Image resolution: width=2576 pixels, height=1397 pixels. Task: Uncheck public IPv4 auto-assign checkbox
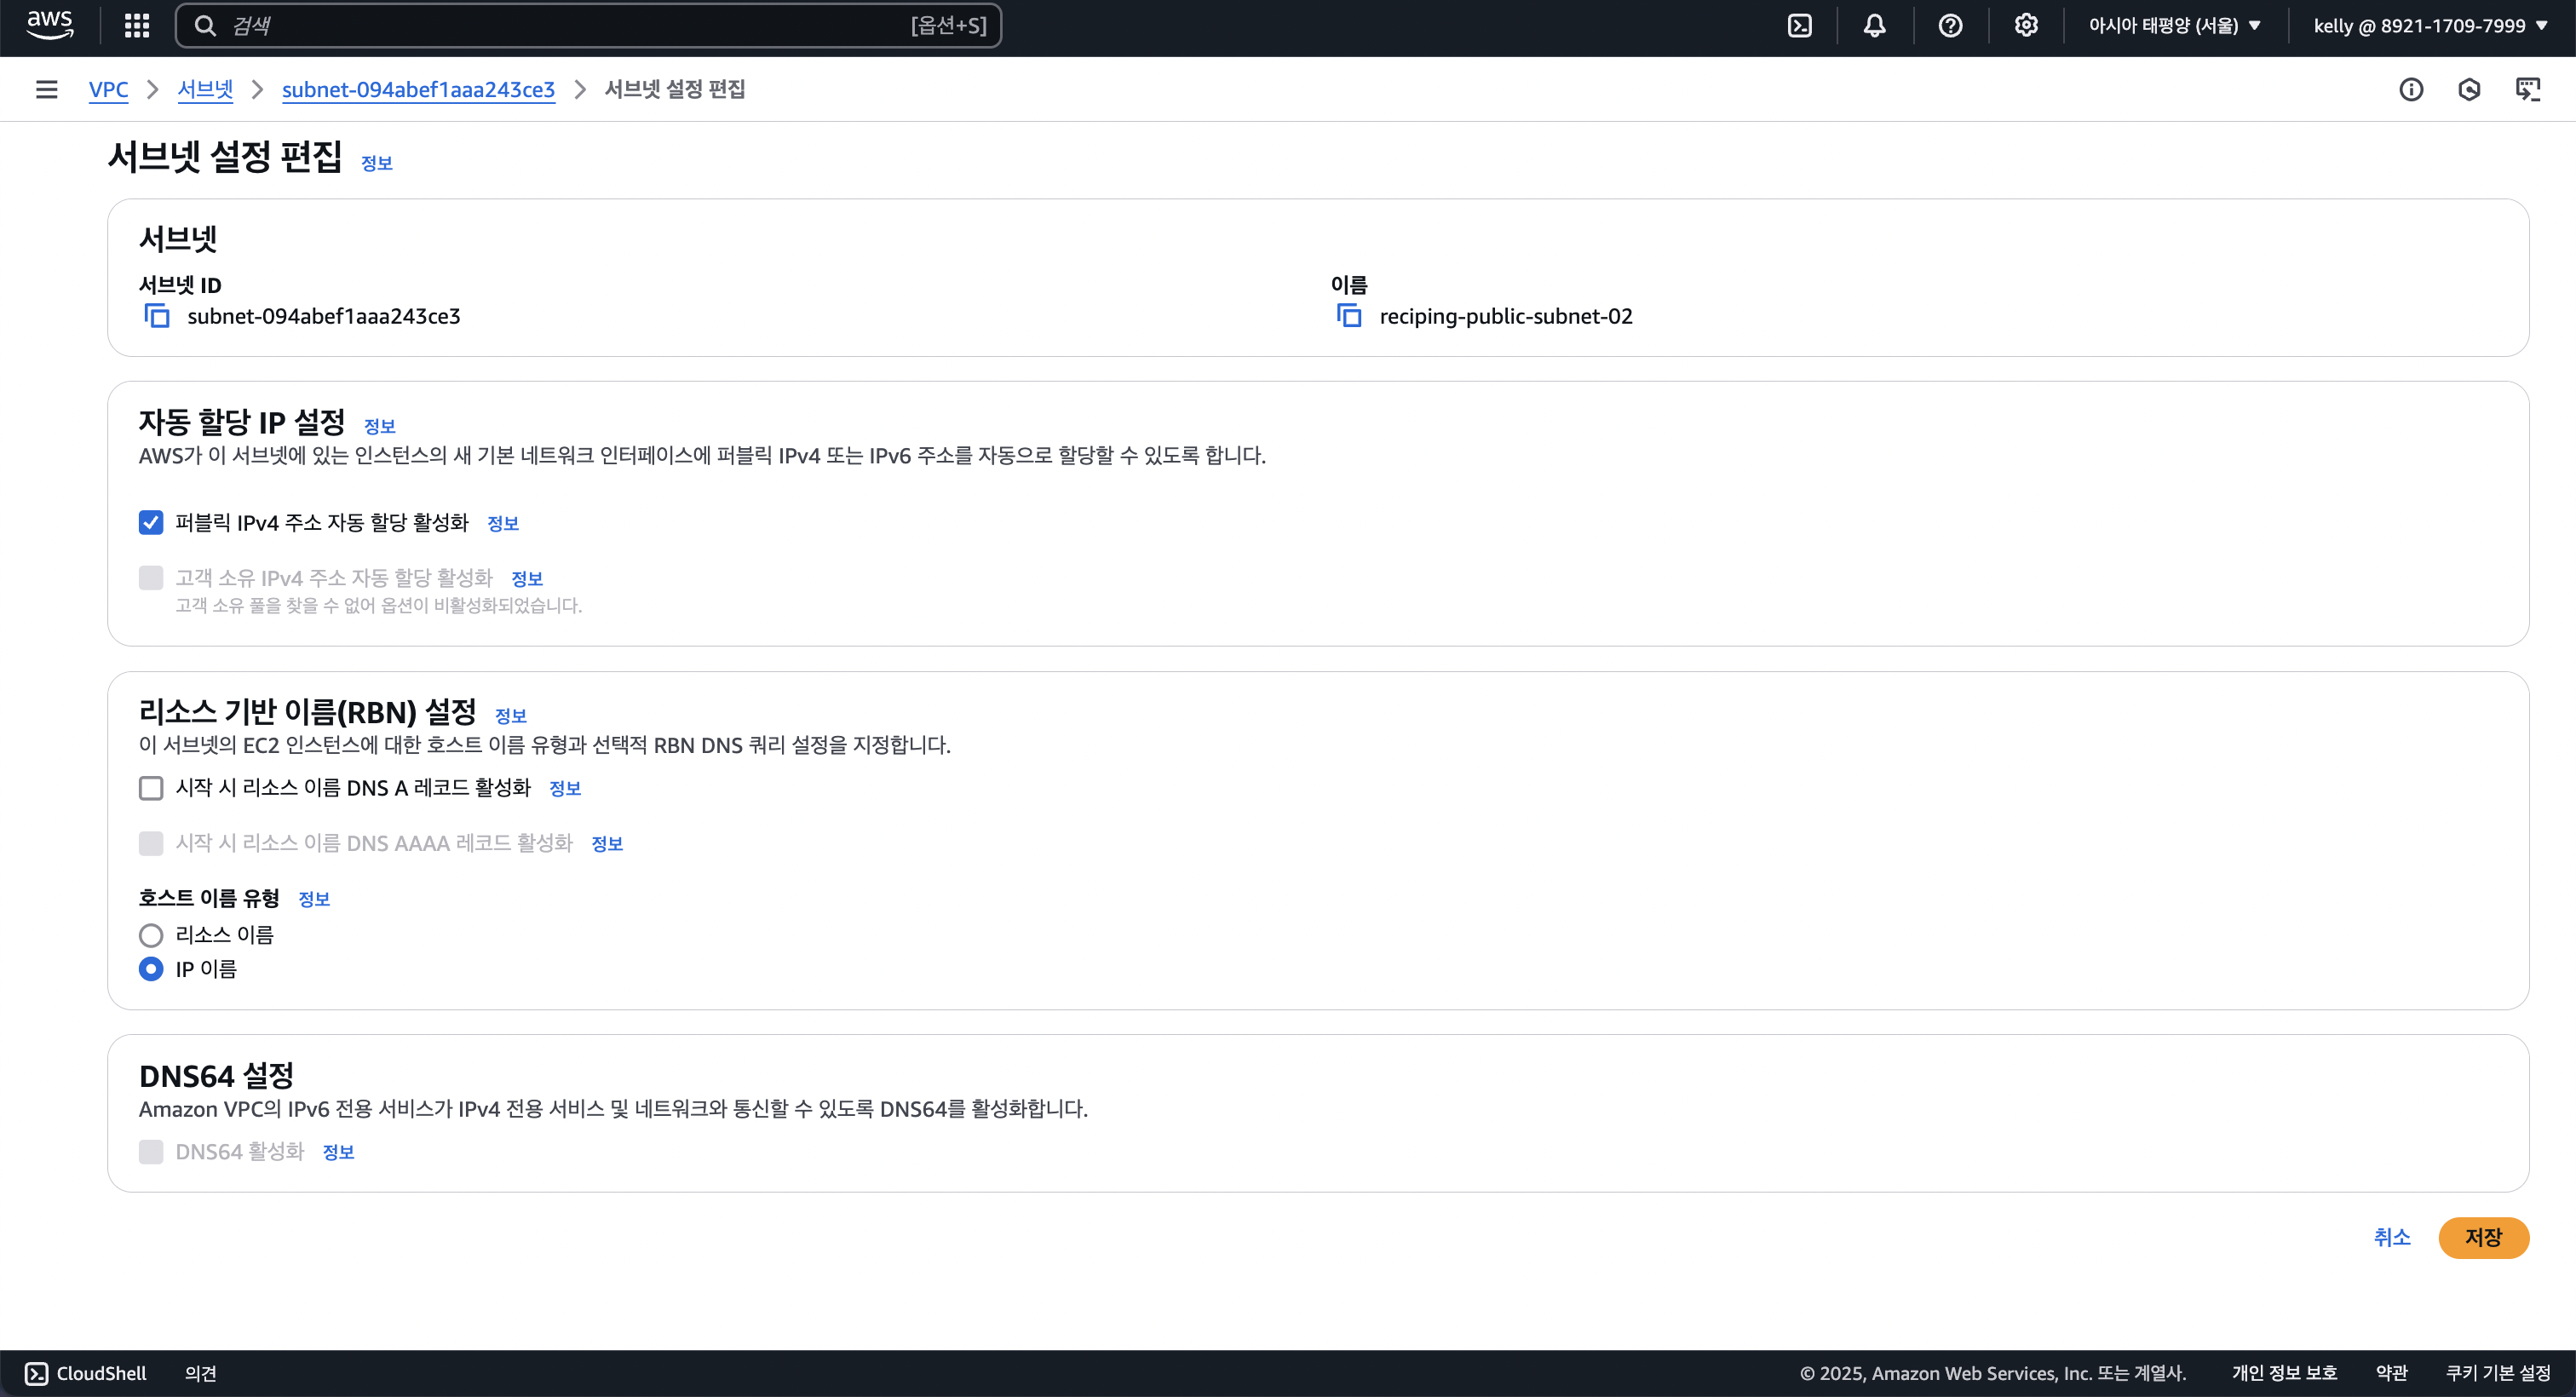pos(151,522)
